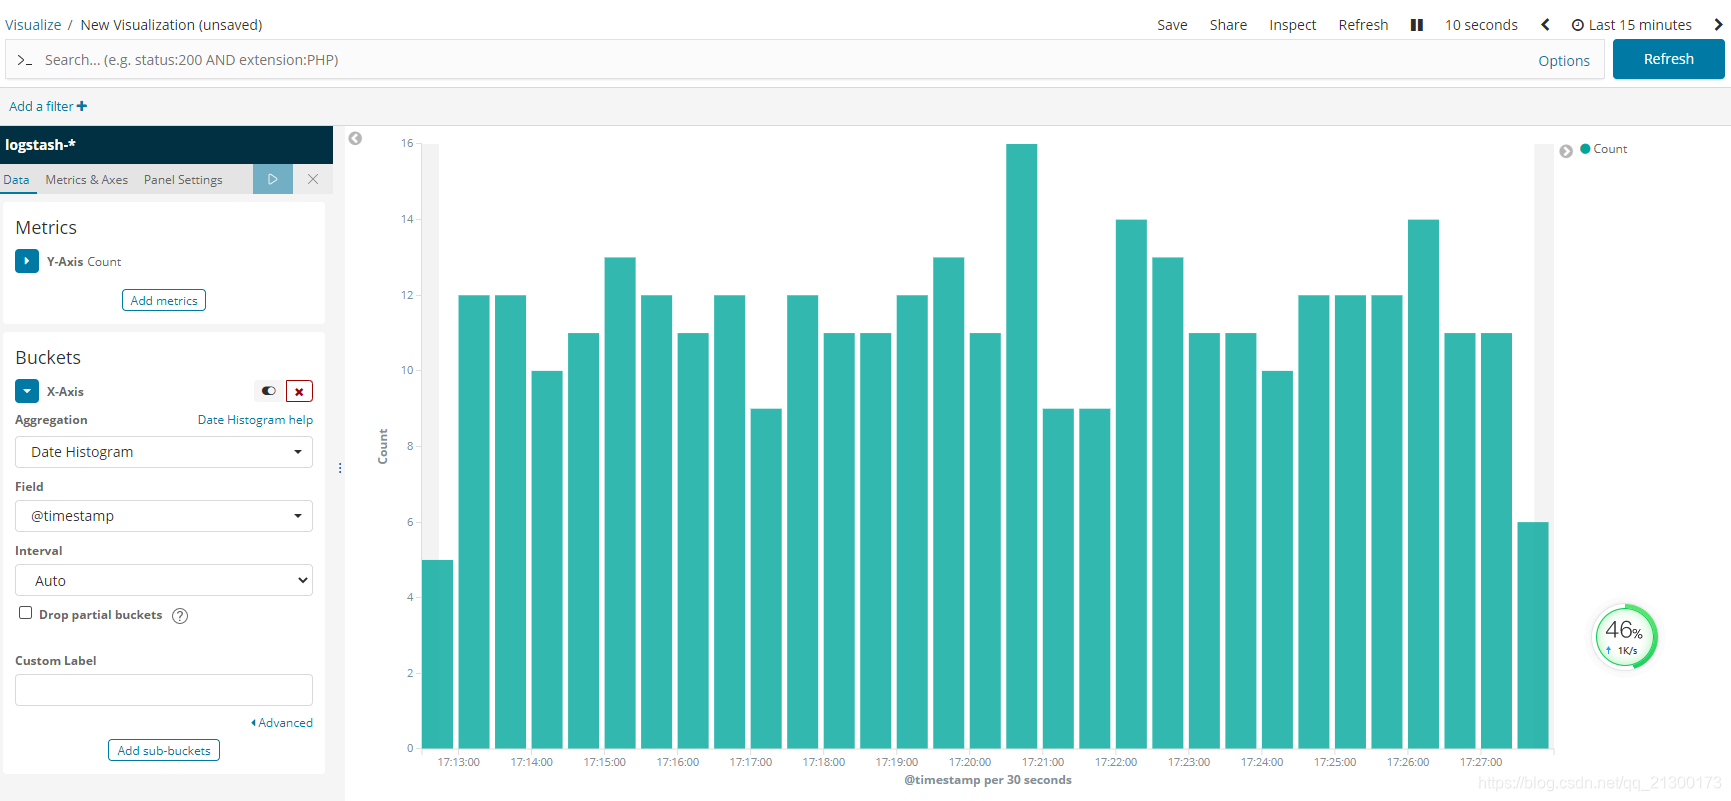
Task: Click the vertical dots panel resizer handle
Action: click(340, 468)
